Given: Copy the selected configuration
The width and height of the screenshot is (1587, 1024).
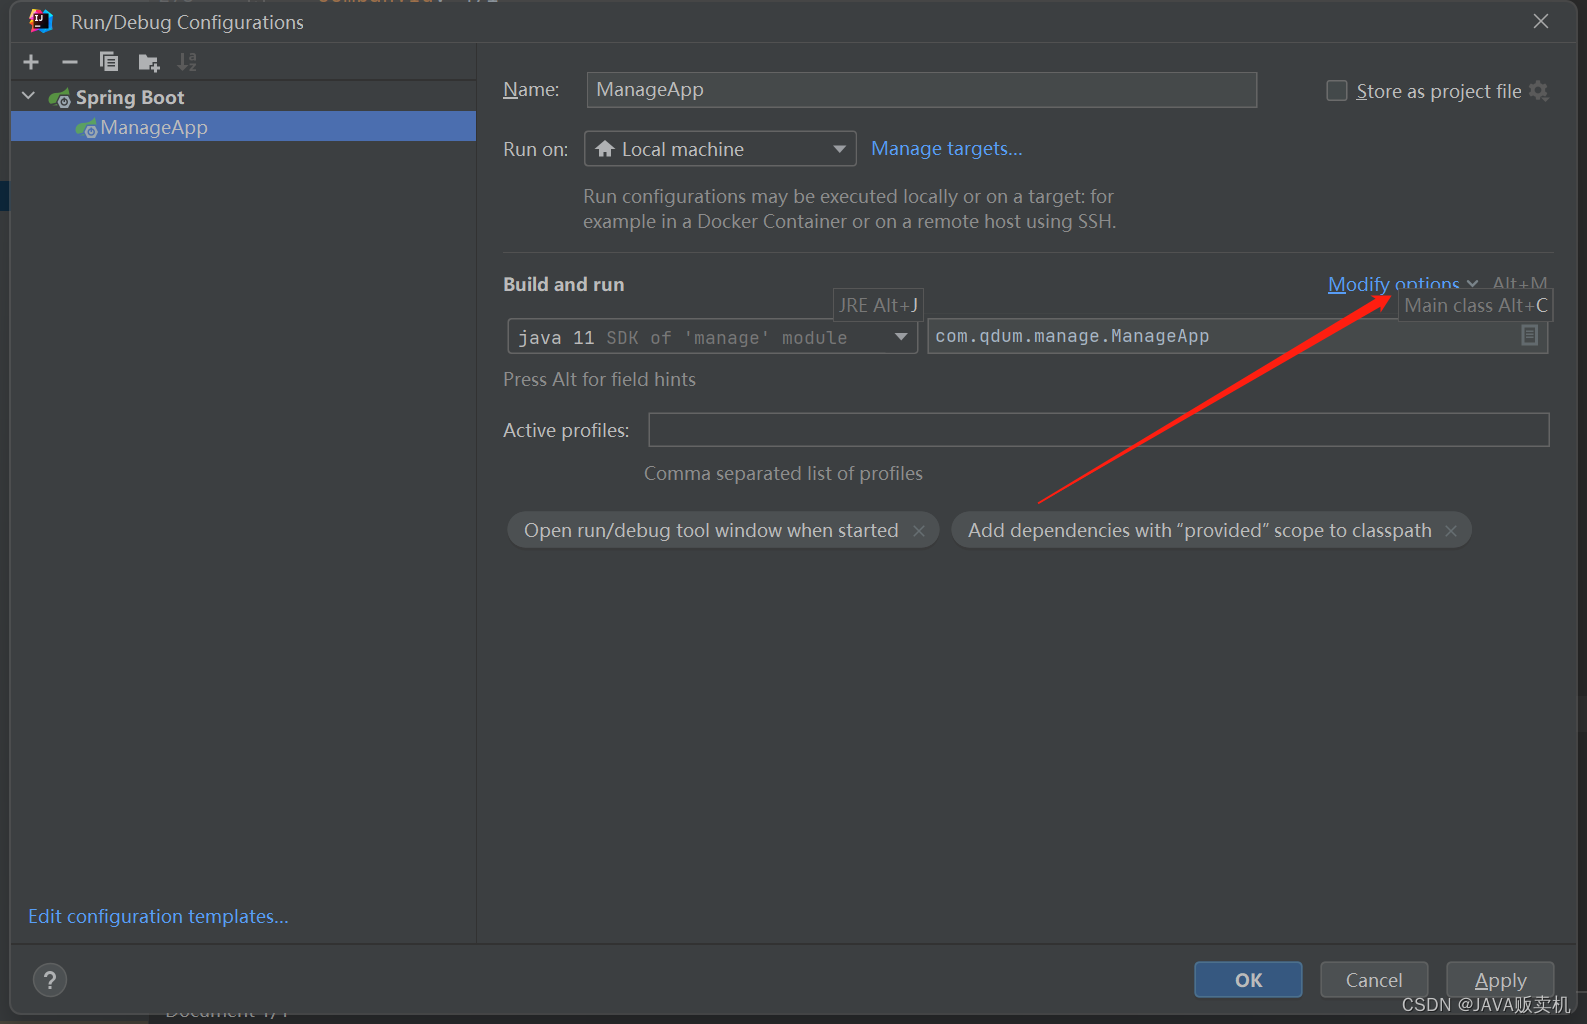Looking at the screenshot, I should 109,62.
